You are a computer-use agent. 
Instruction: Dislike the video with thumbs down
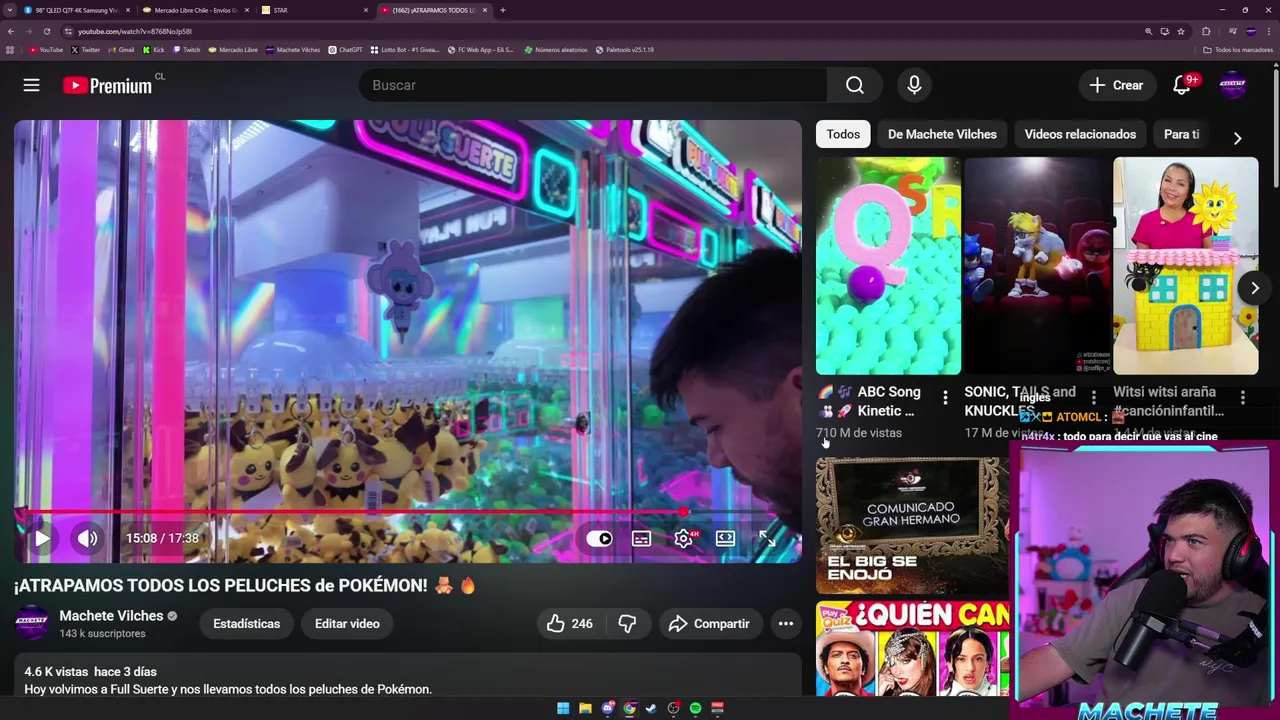tap(627, 623)
